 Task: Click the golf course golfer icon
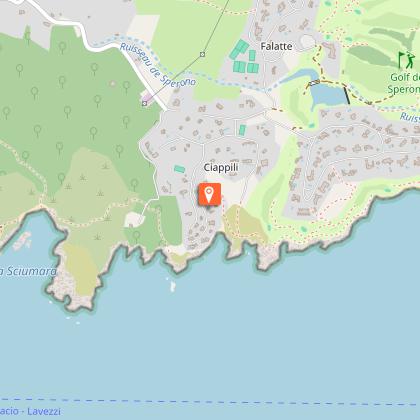click(x=407, y=60)
